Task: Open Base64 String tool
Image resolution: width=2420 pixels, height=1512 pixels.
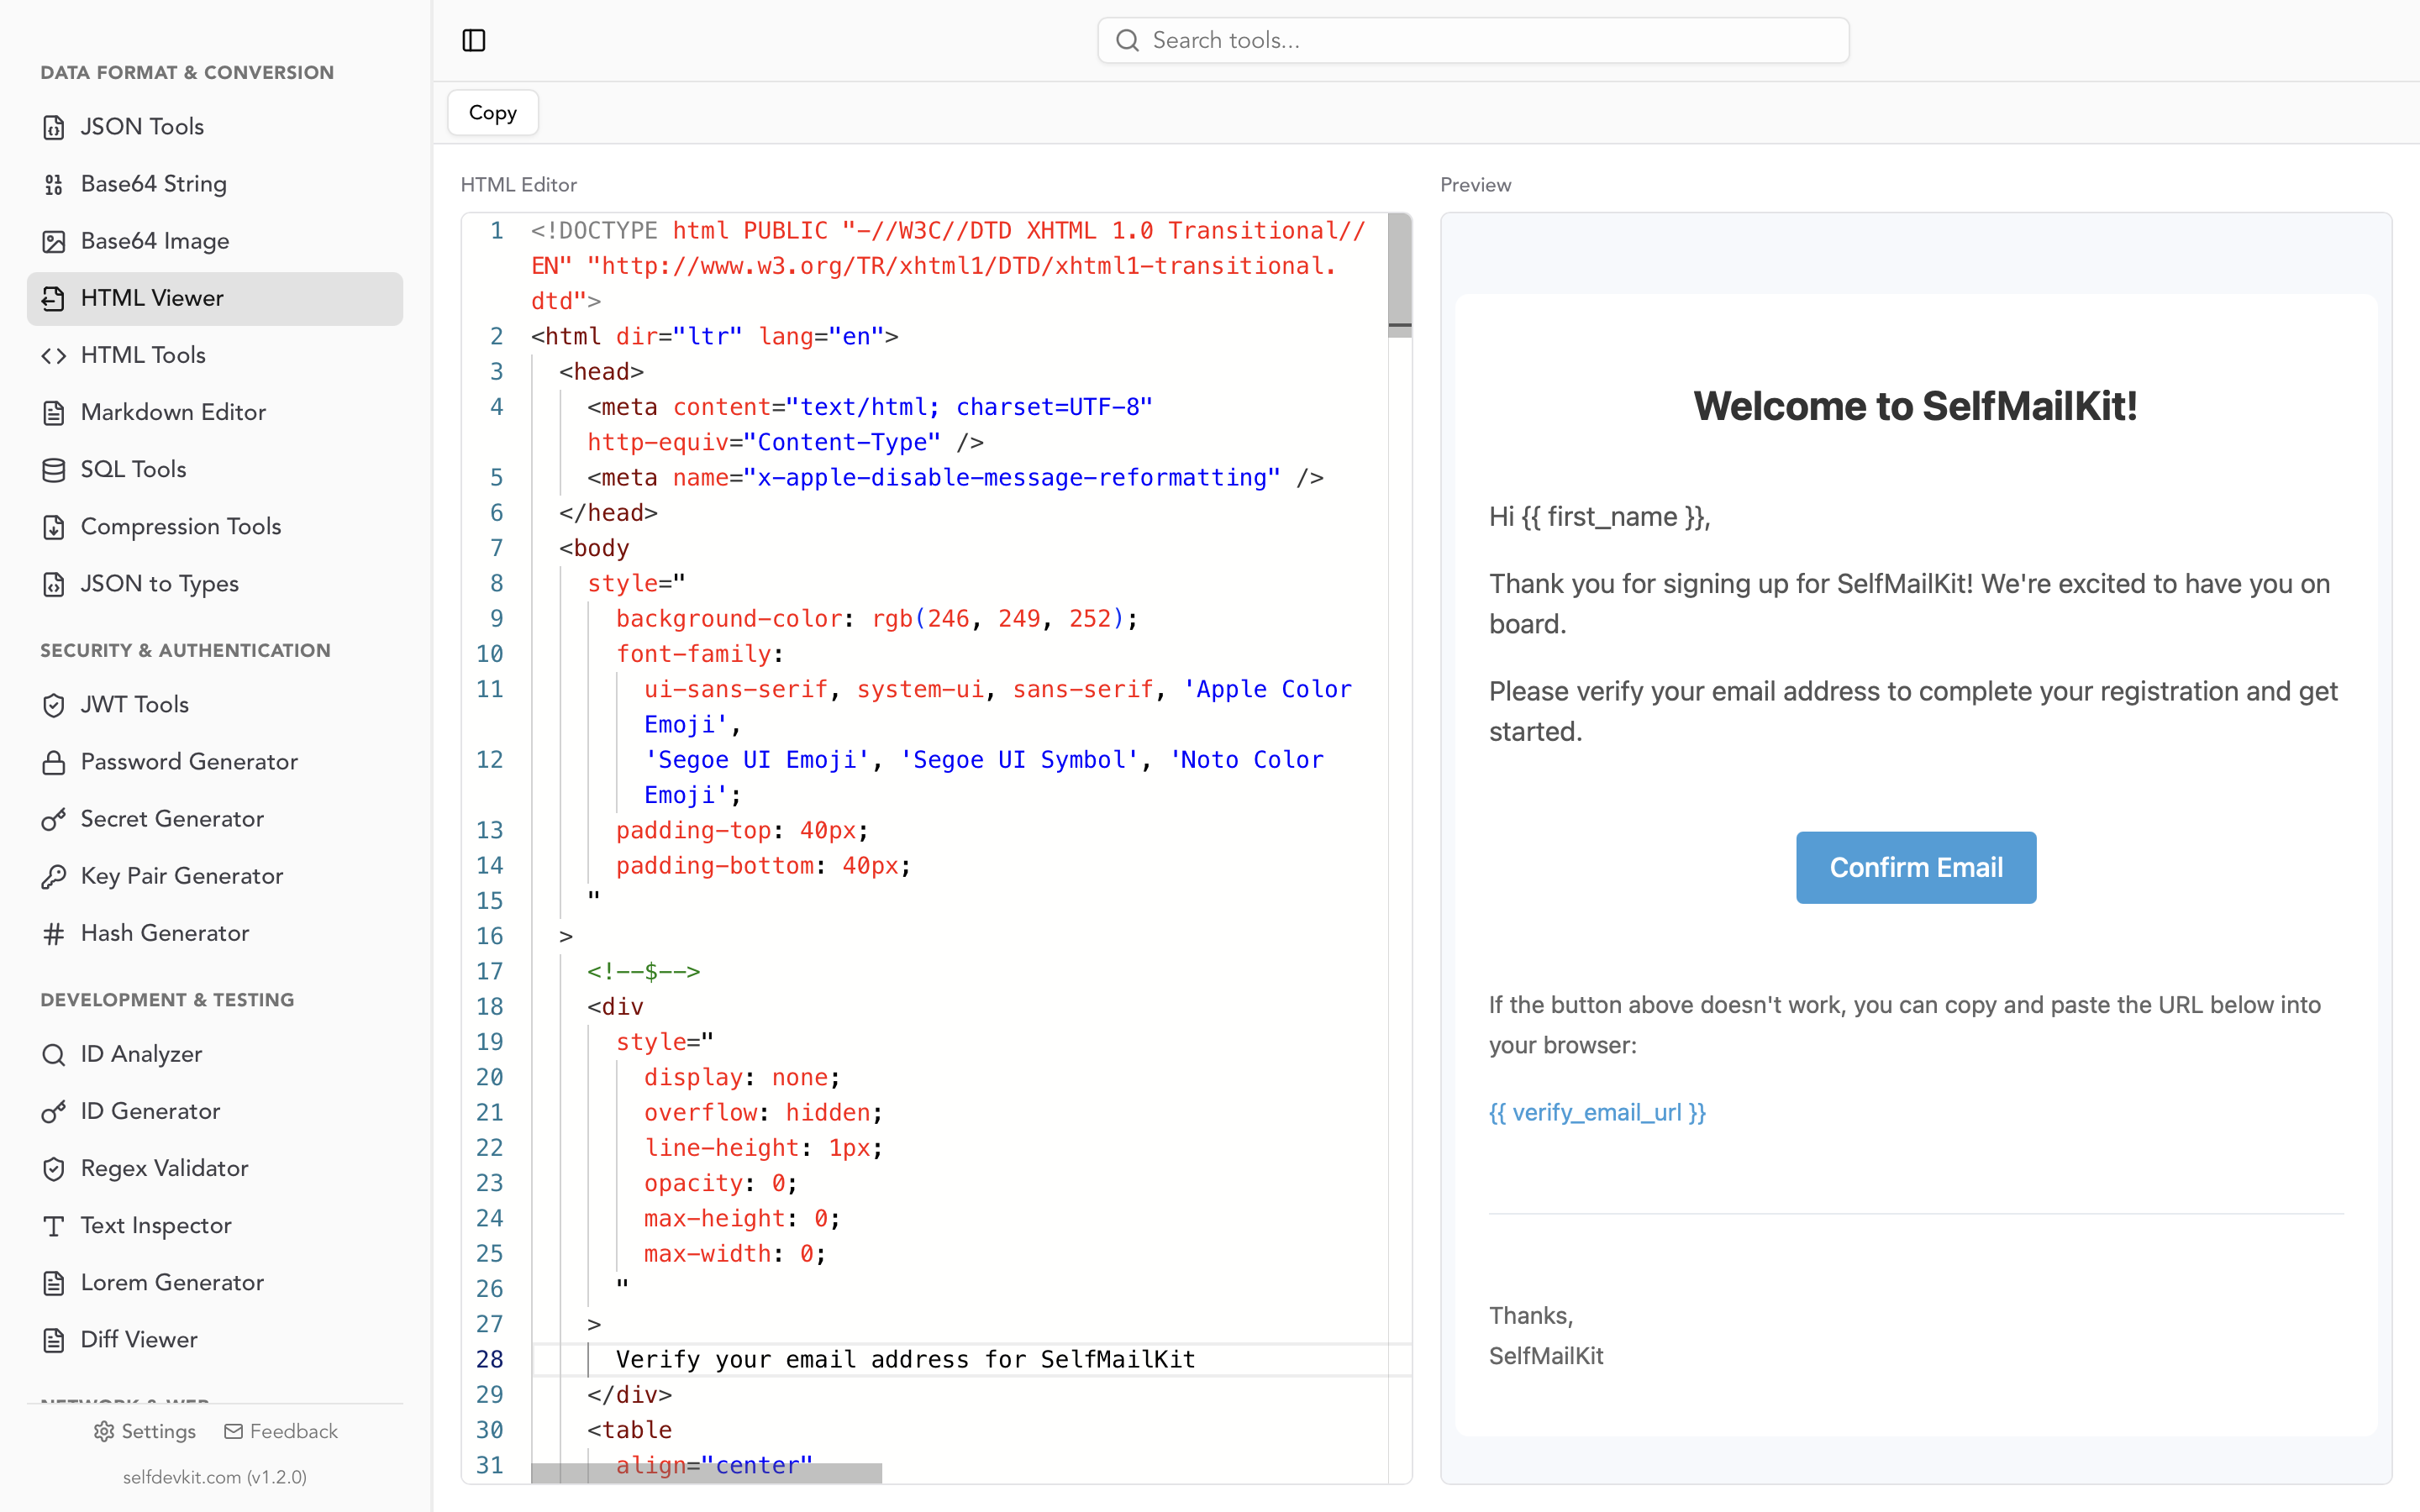Action: 215,184
